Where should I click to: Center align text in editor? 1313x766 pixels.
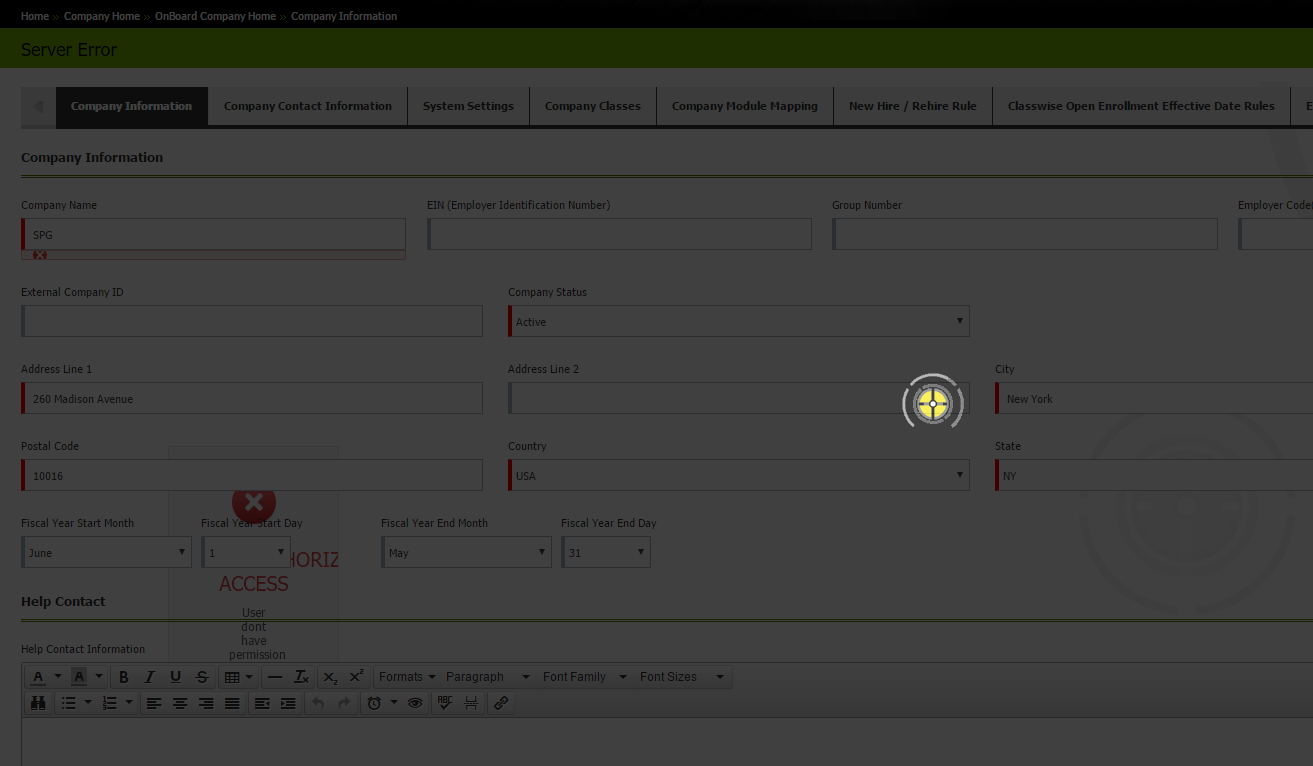coord(180,703)
